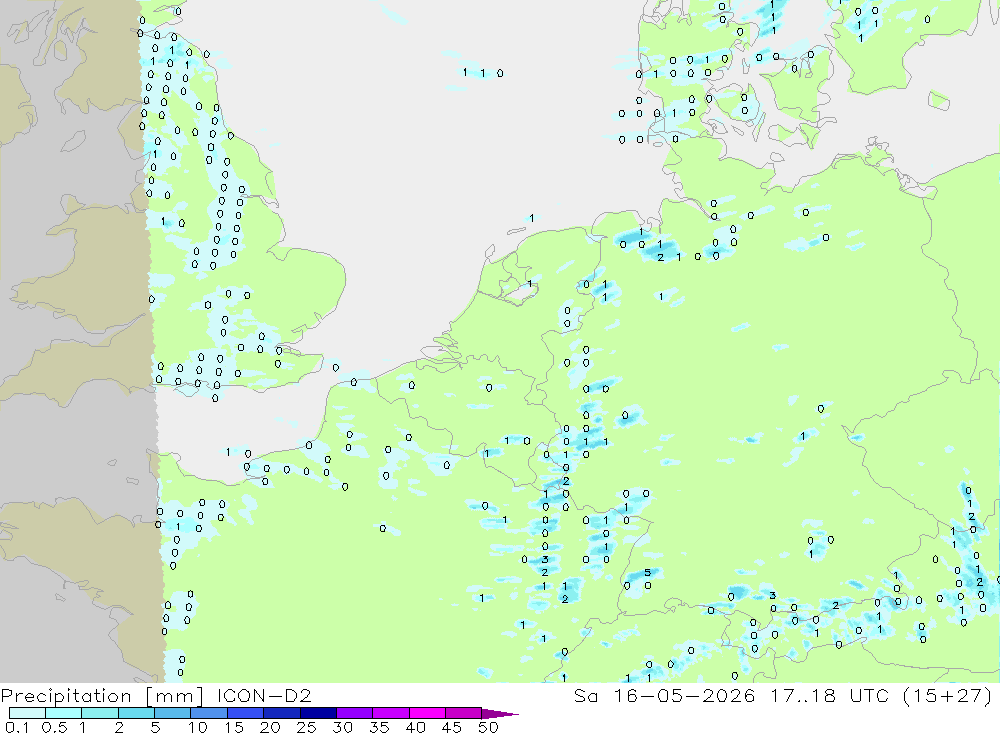Click the '20' legend scale label
The height and width of the screenshot is (733, 1000).
270,727
